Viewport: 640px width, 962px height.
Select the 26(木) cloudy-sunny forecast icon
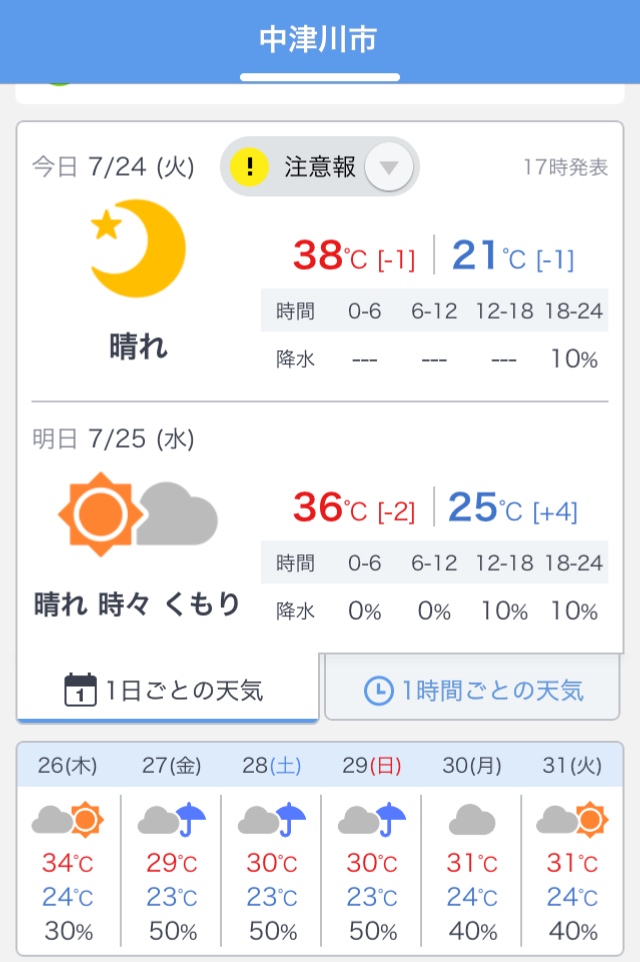click(67, 820)
